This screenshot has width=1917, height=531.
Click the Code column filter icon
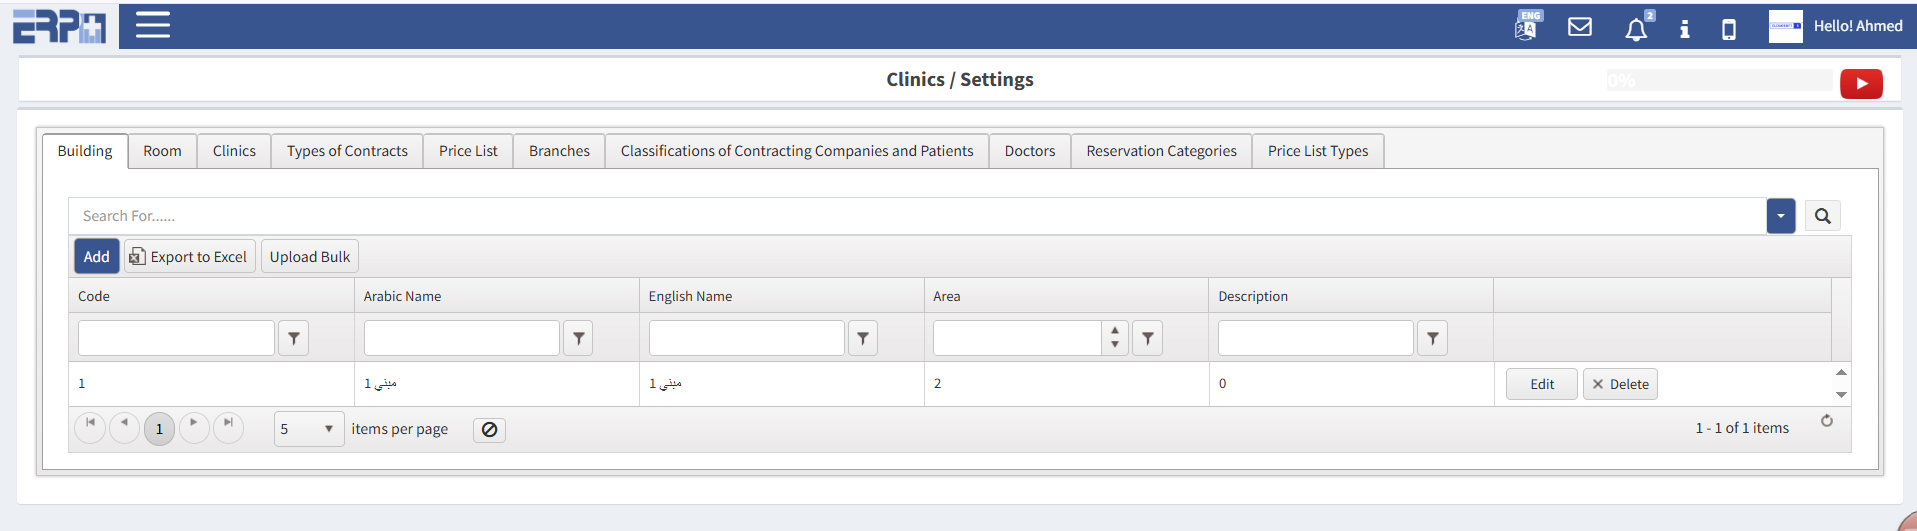point(294,339)
